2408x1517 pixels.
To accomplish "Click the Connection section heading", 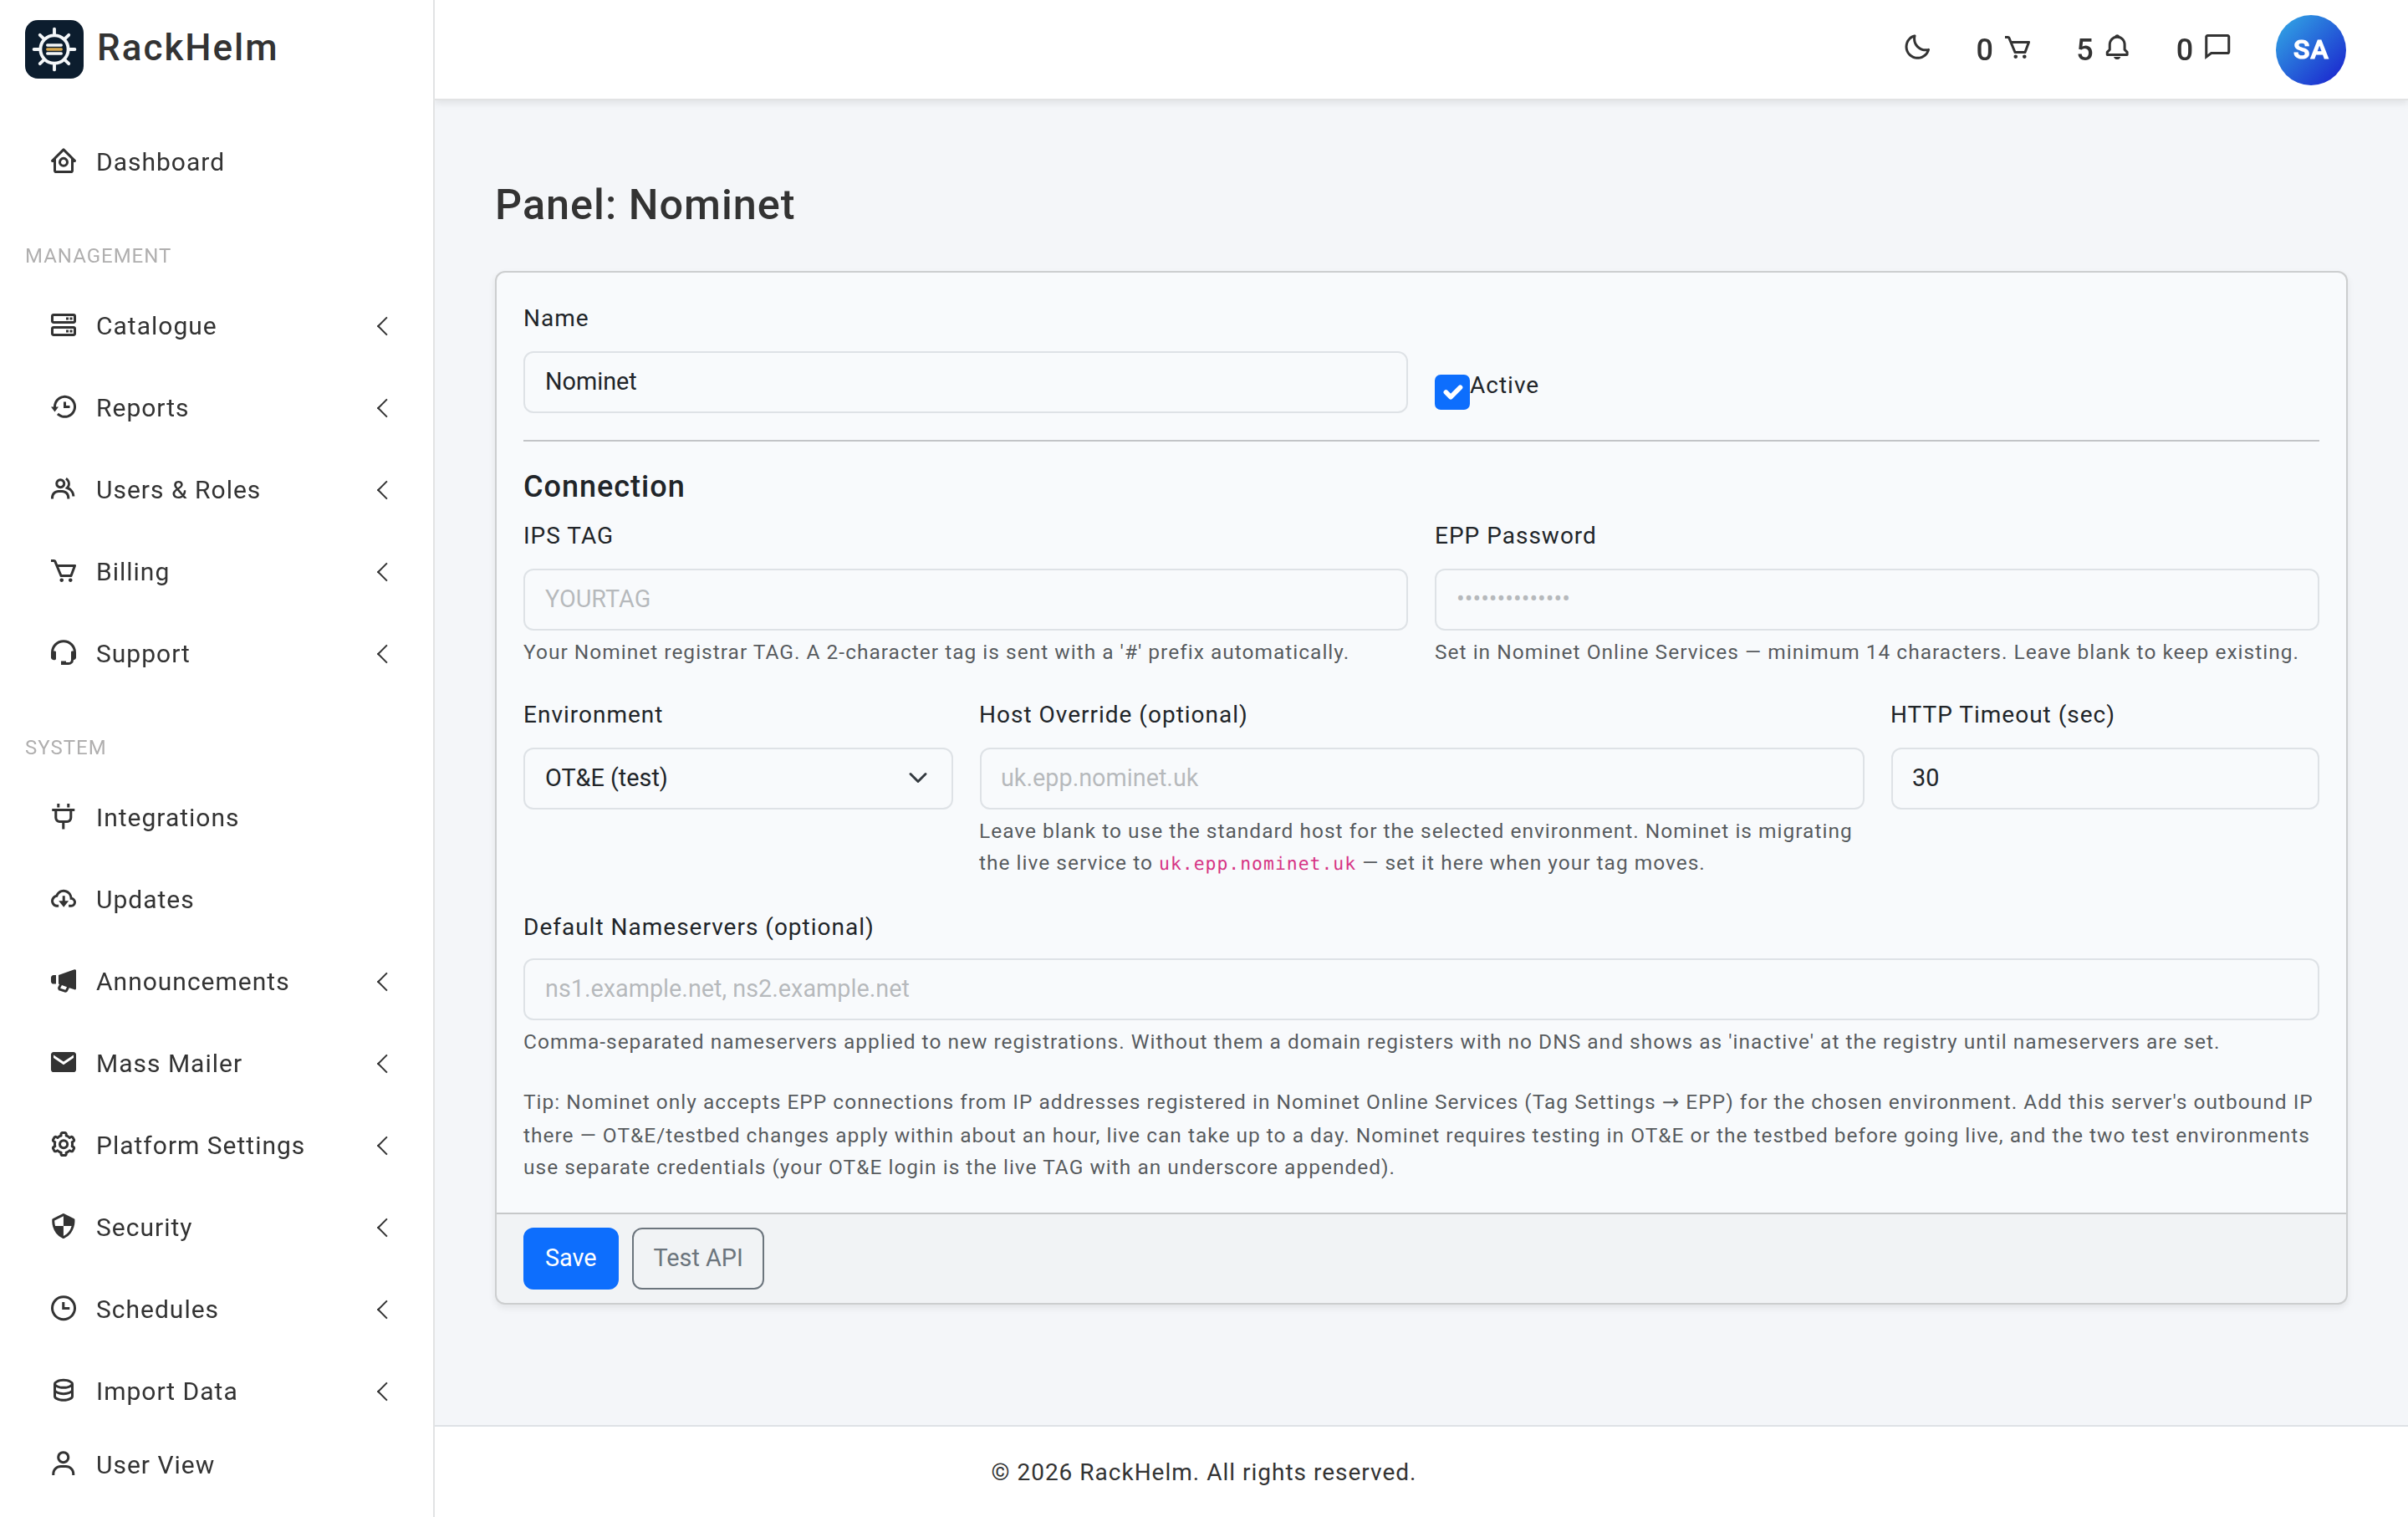I will click(603, 486).
